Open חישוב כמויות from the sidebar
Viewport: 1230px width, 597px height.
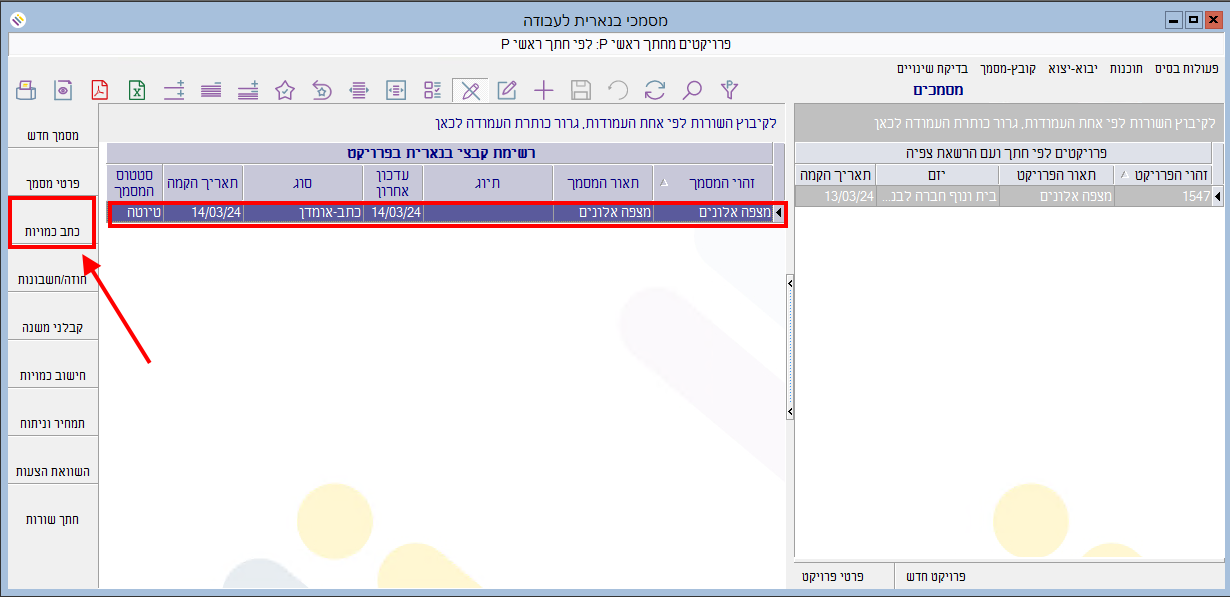tap(54, 375)
